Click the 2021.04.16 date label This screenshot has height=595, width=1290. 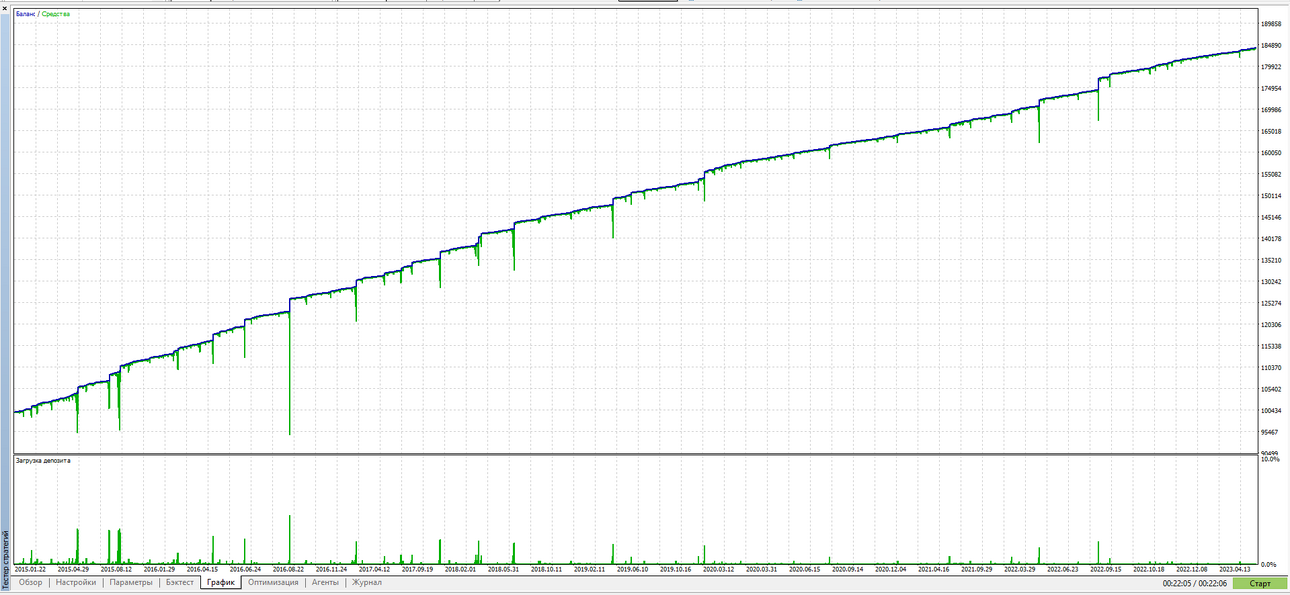933,569
